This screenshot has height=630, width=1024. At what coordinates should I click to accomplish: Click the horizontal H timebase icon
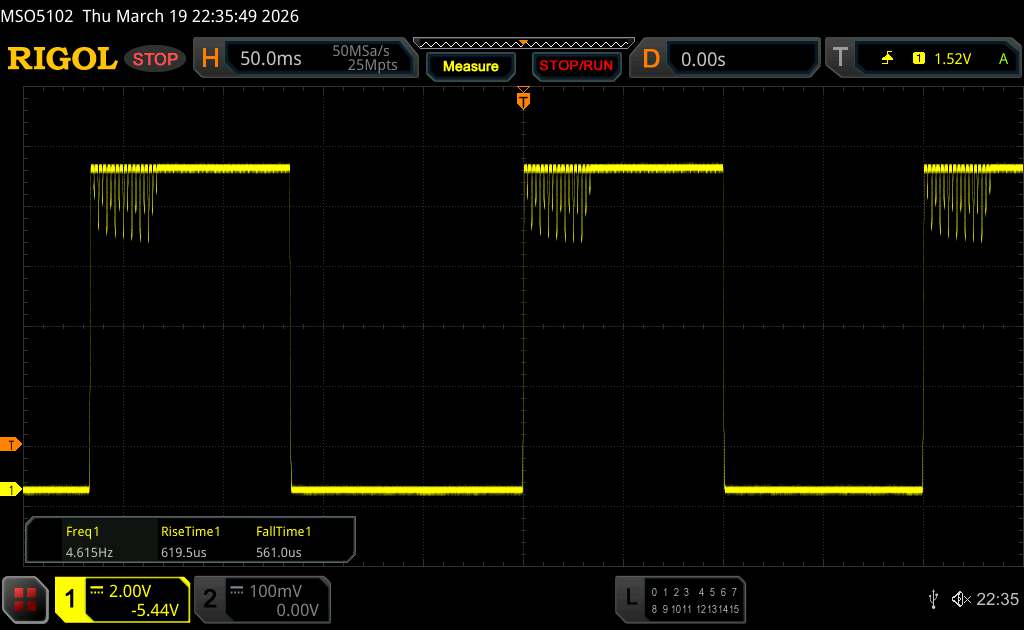[x=210, y=59]
